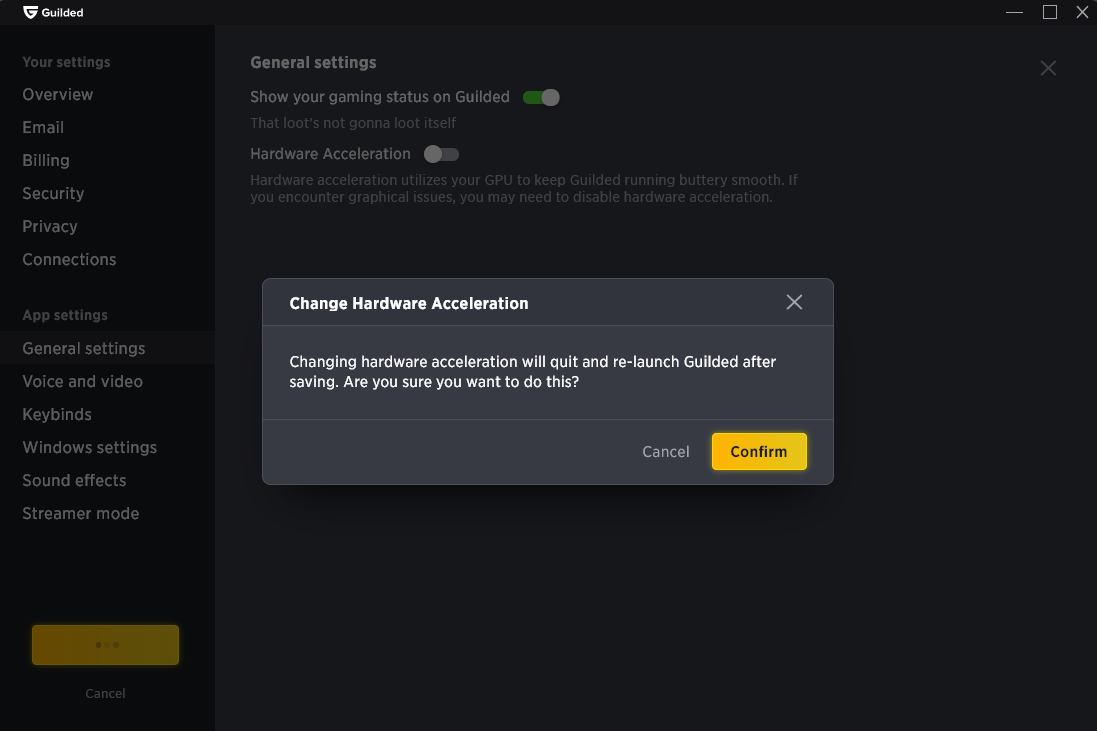
Task: Select Sound effects in sidebar
Action: tap(74, 481)
